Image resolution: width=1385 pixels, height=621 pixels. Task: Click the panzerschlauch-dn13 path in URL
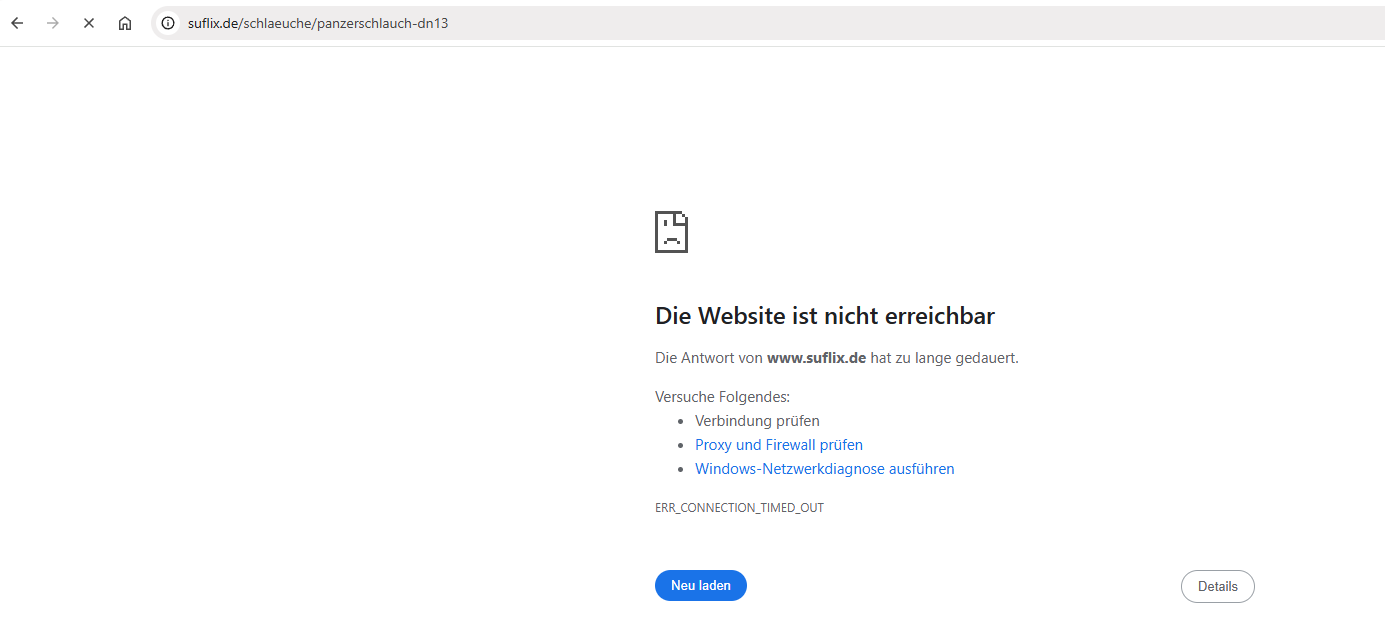(382, 23)
